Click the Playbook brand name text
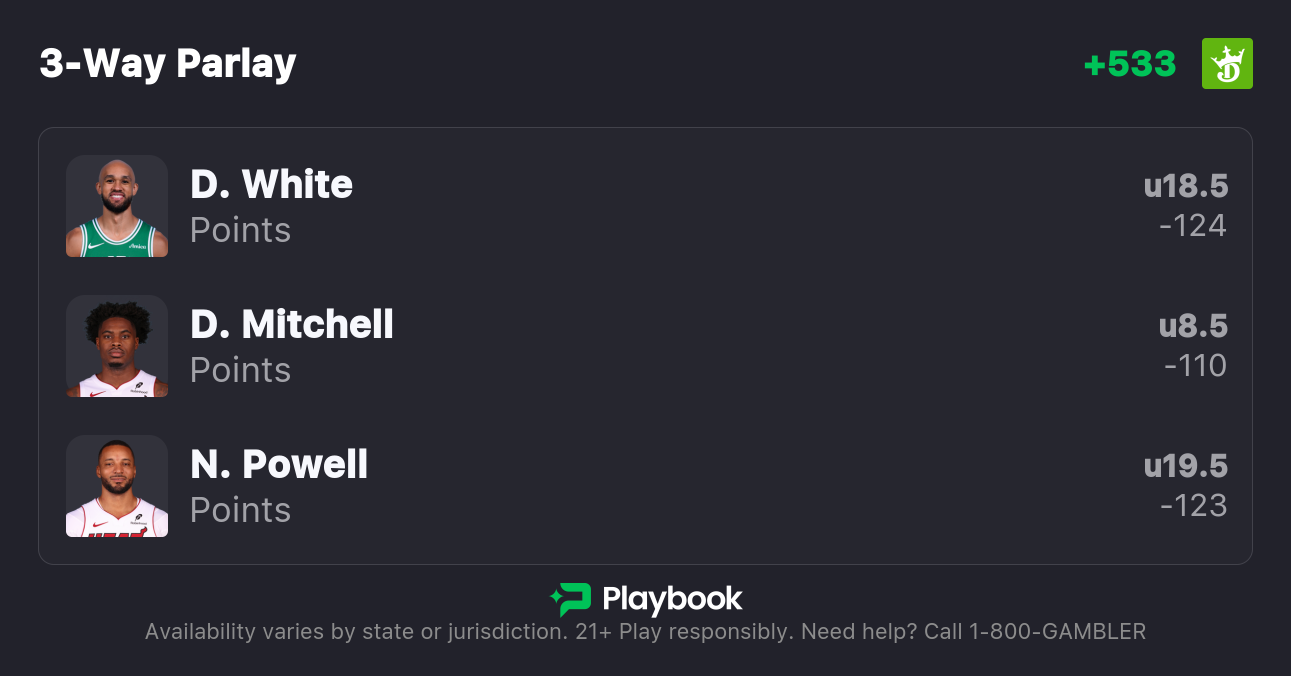 (x=672, y=599)
